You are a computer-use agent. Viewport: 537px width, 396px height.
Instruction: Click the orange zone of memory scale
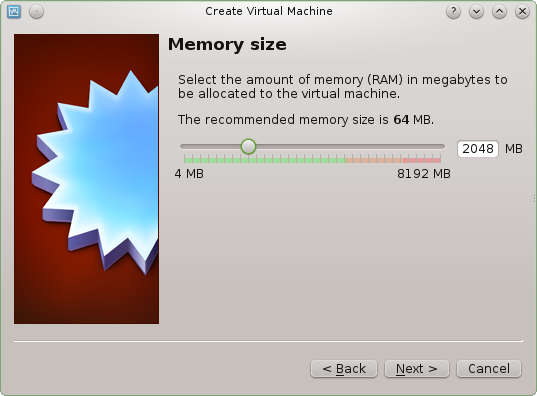tap(375, 159)
